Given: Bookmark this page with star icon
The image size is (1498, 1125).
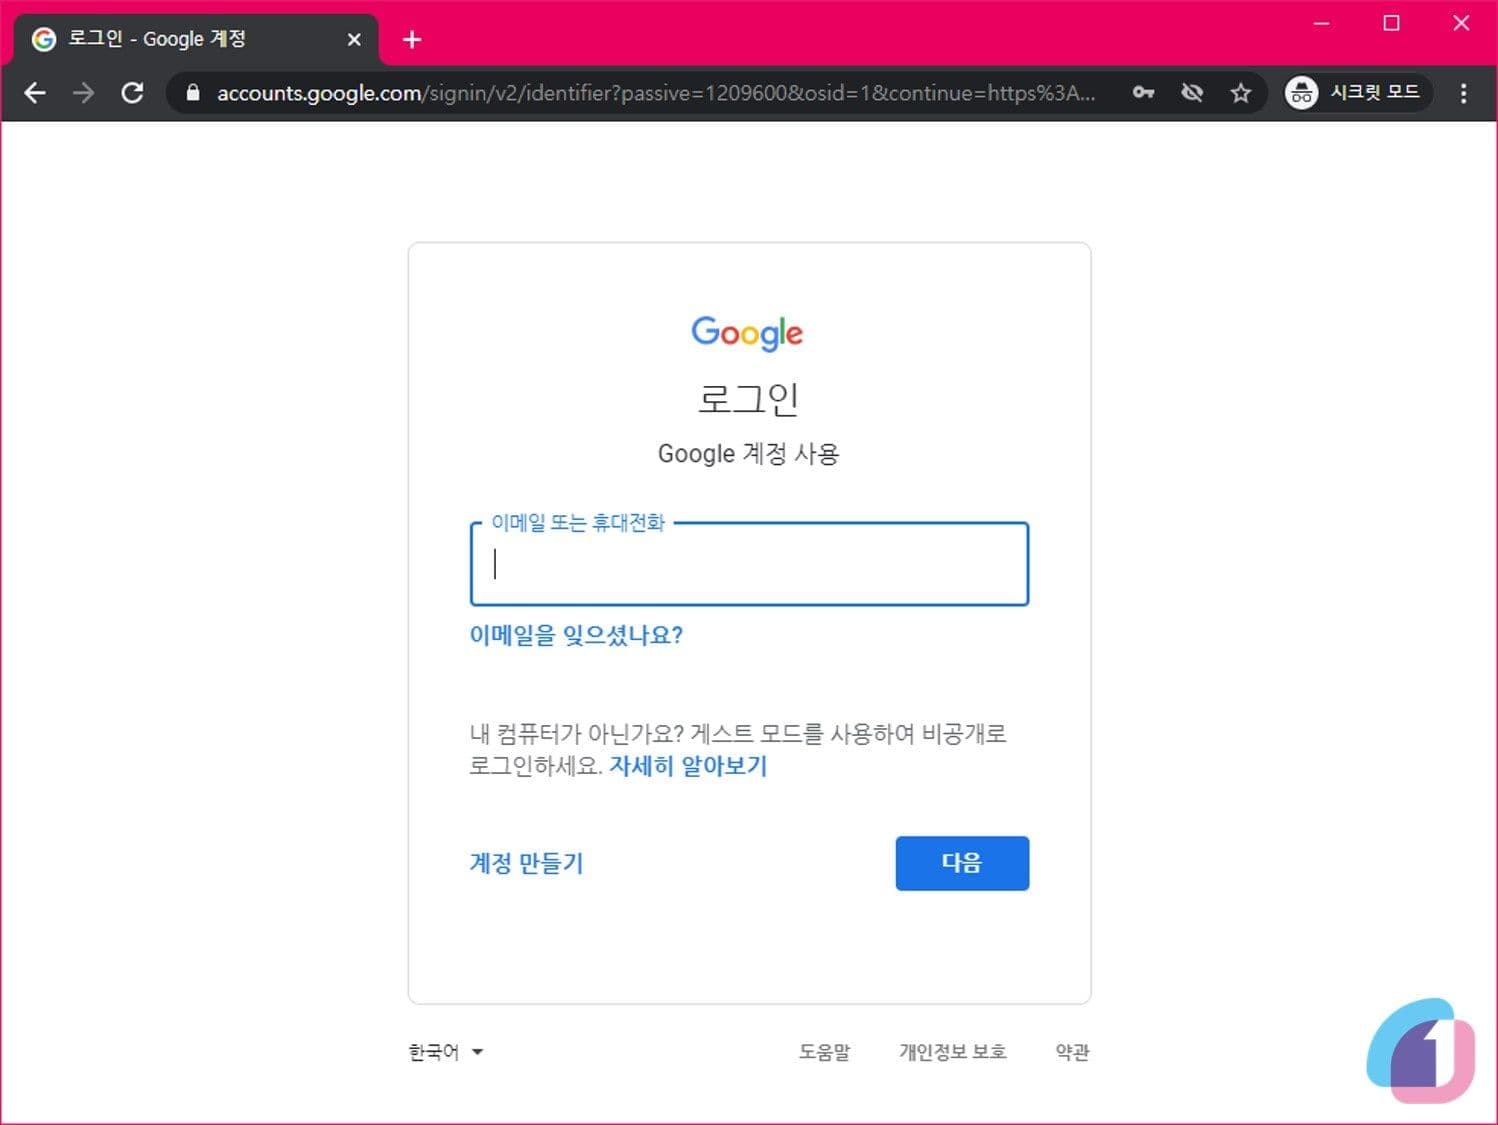Looking at the screenshot, I should pos(1241,93).
